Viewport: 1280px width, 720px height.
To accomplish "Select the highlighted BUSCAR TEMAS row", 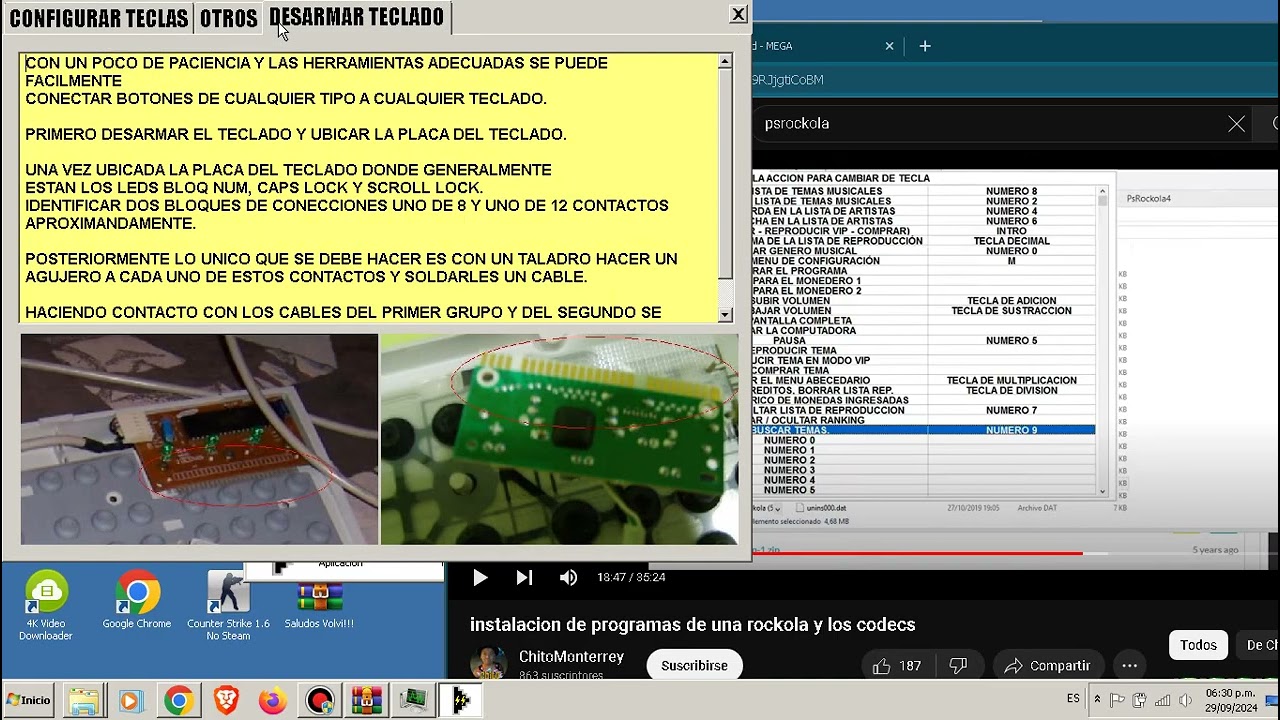I will click(x=924, y=430).
